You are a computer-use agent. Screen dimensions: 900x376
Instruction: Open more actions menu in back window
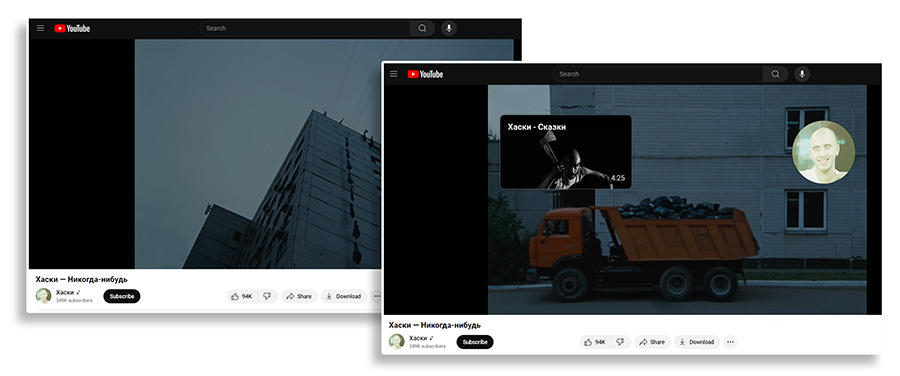377,296
